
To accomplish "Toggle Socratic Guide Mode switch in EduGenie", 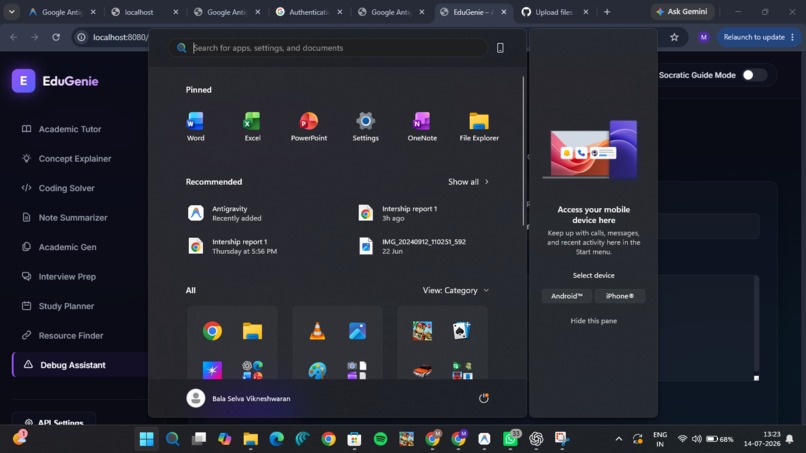I will [753, 75].
